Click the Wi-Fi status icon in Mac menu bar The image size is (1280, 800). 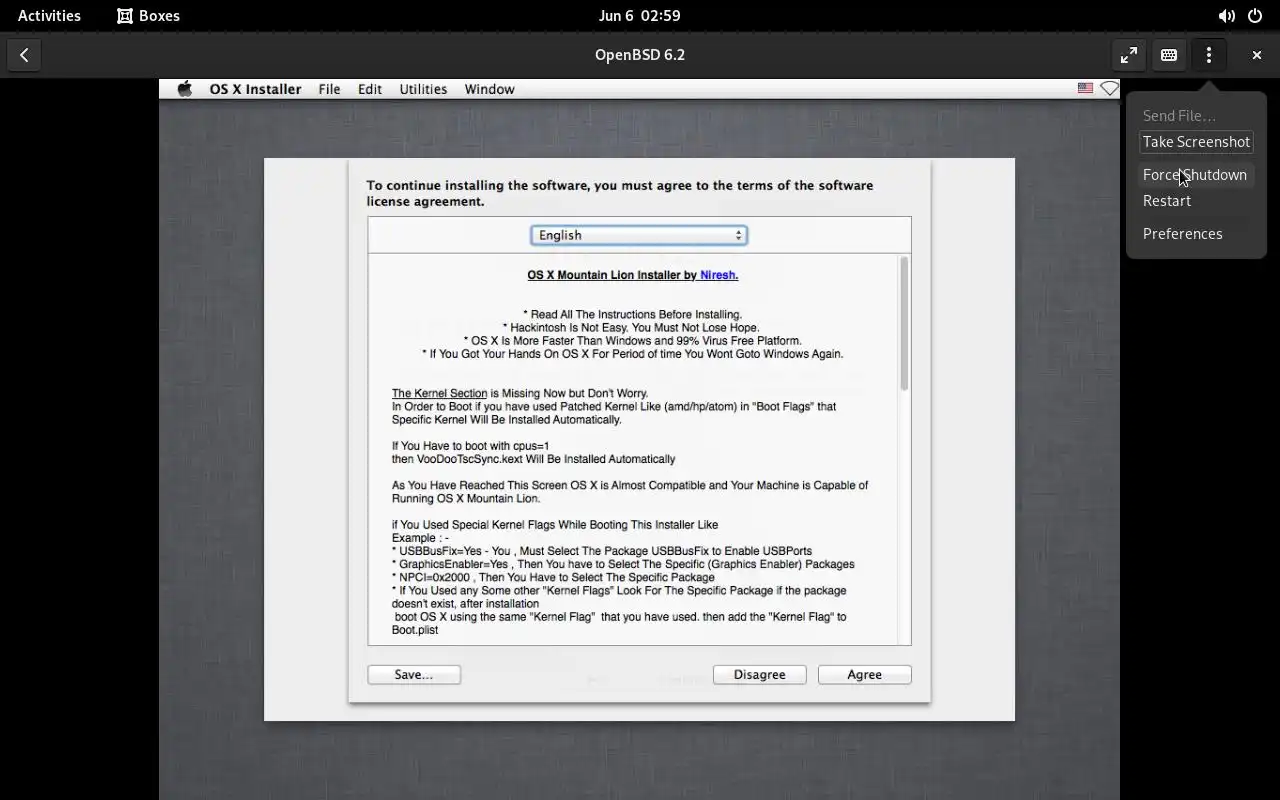tap(1109, 89)
